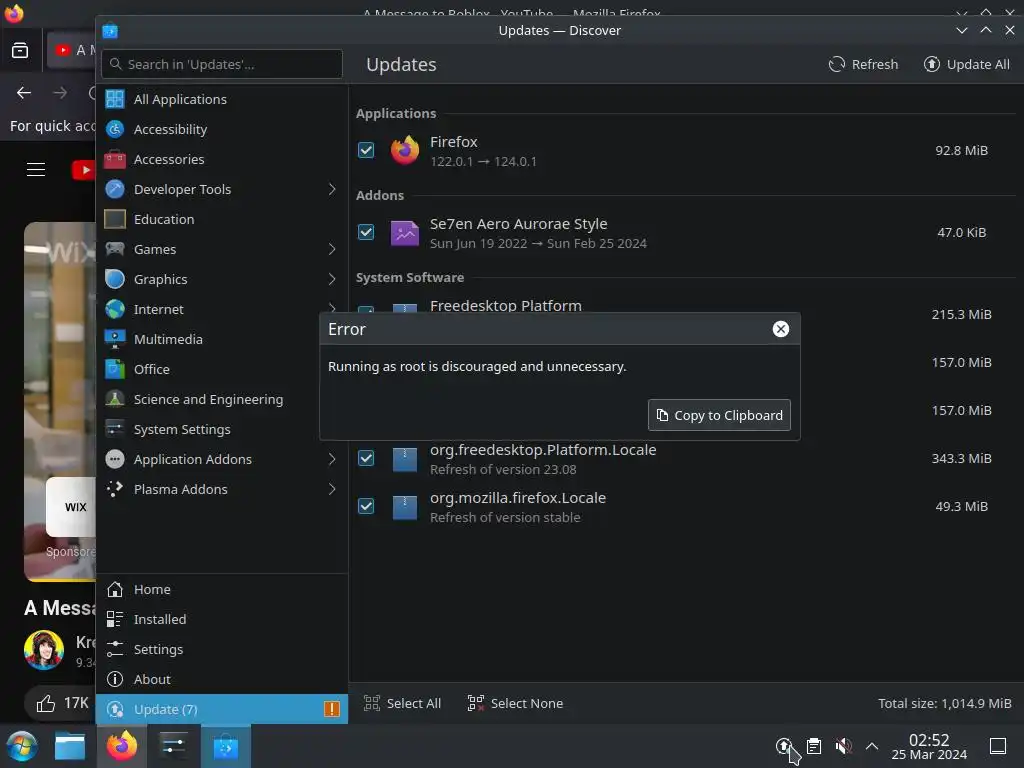Click the org.freedesktop.Platform.Locale package icon
1024x768 pixels.
[x=405, y=459]
